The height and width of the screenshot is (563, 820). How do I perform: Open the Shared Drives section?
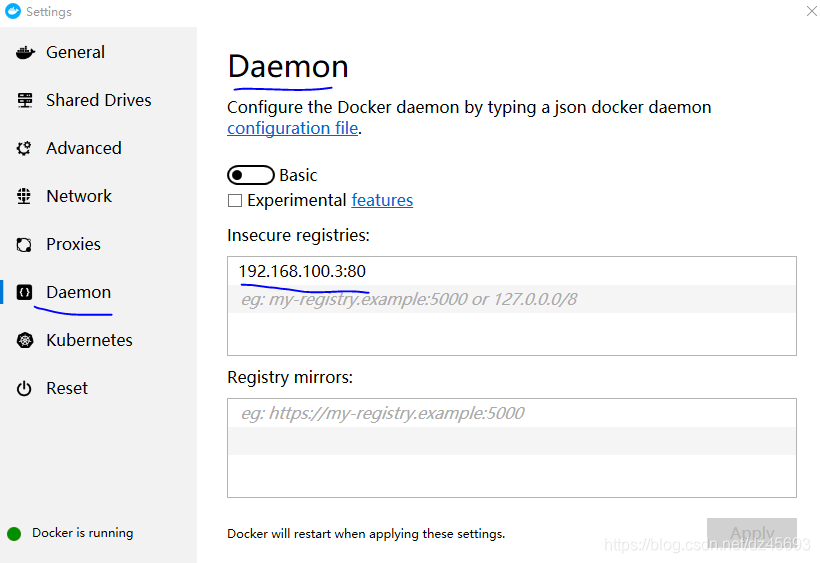pyautogui.click(x=98, y=100)
